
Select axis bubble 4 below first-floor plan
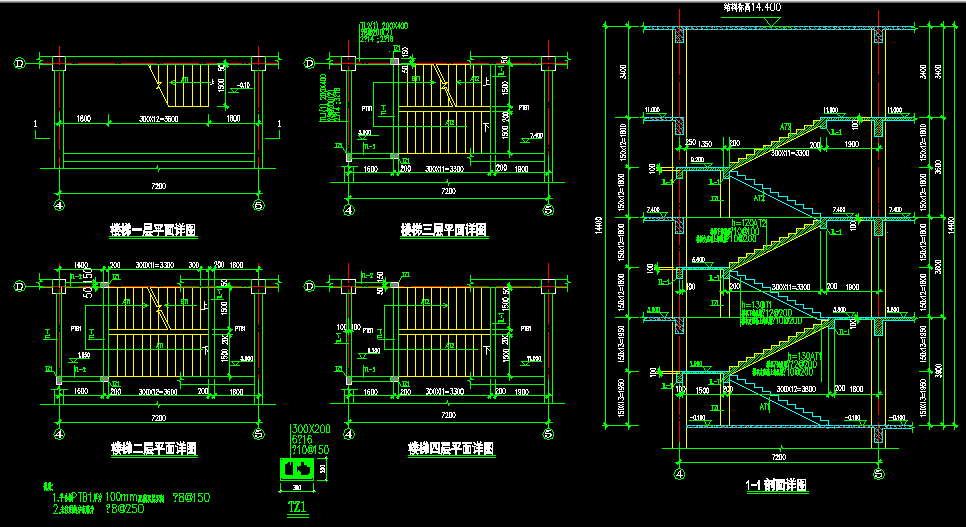click(x=58, y=207)
